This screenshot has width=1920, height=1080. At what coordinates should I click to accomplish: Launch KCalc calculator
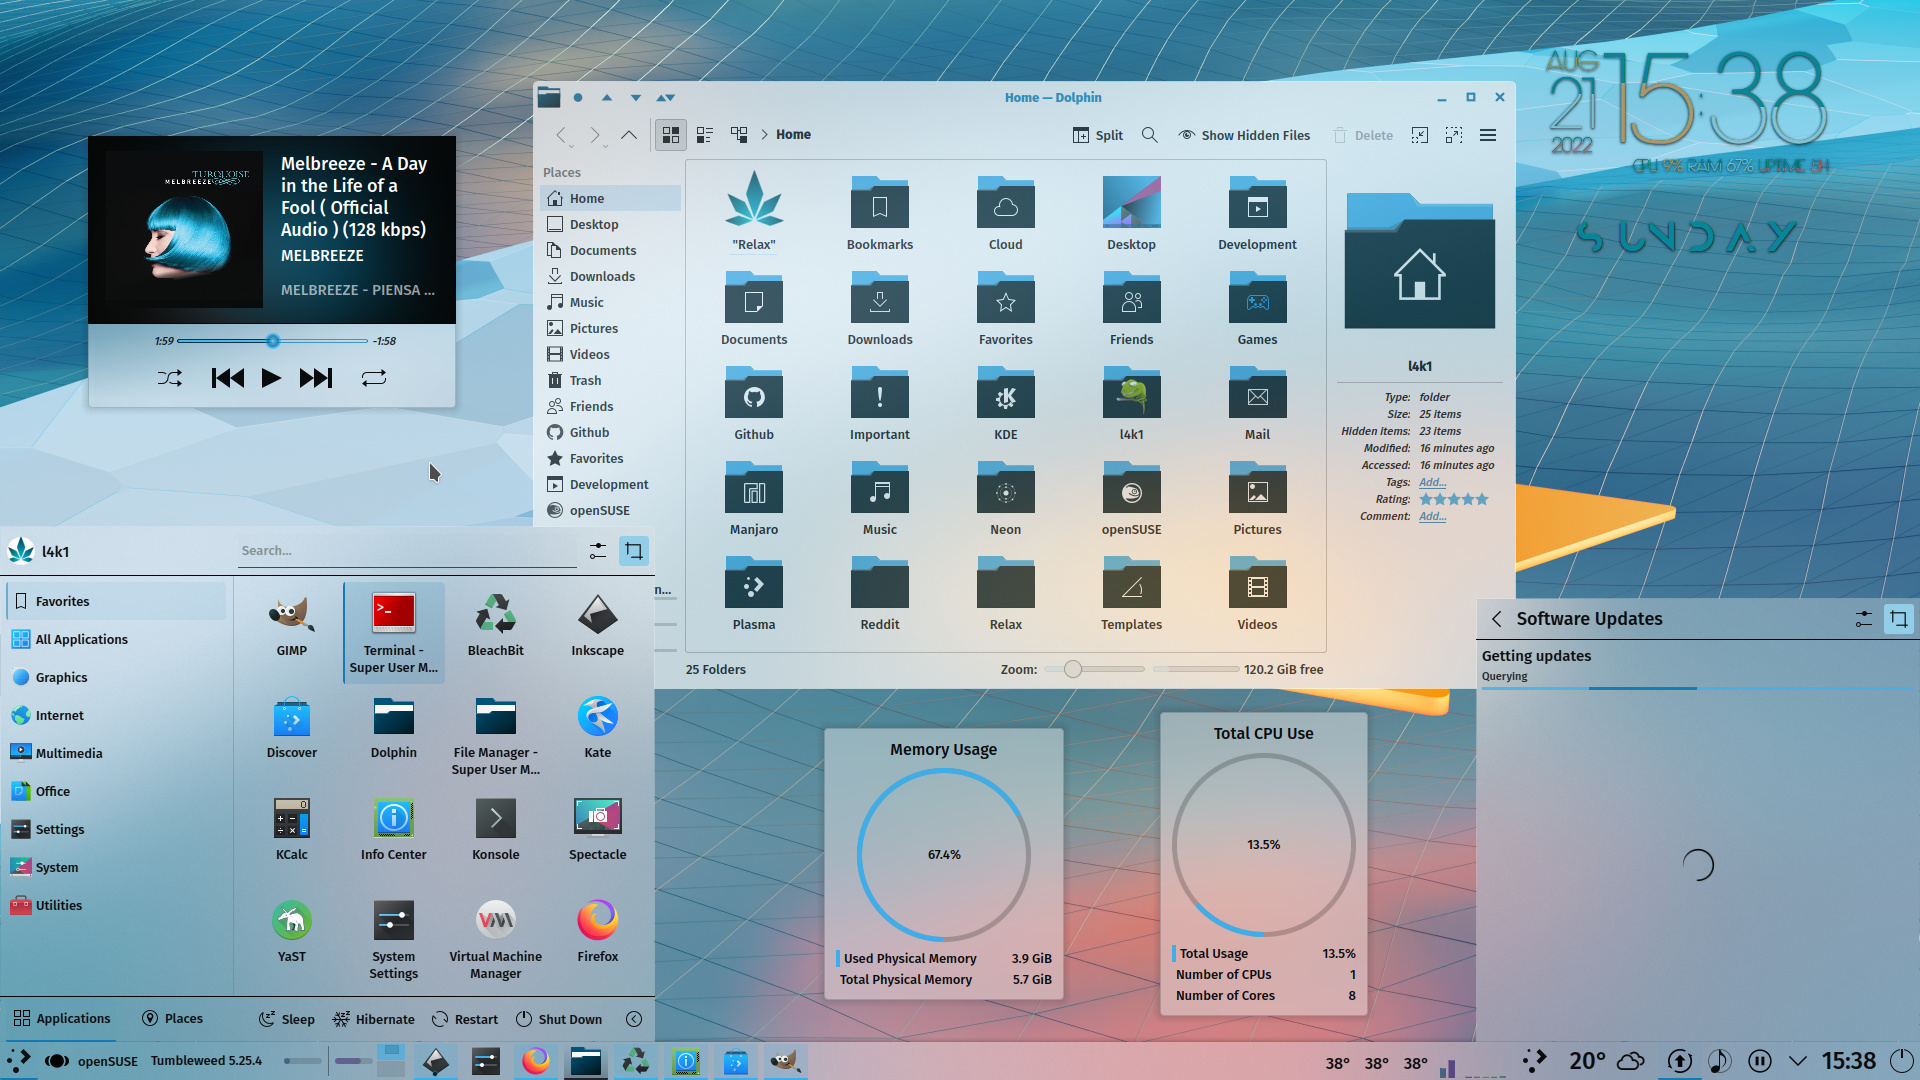tap(291, 829)
